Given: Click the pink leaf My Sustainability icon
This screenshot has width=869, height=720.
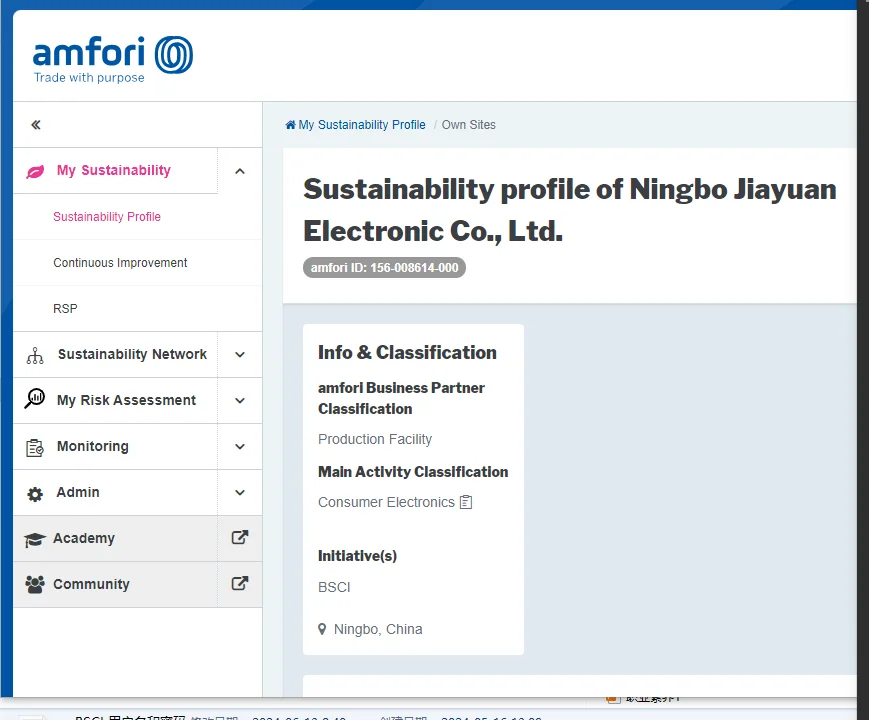Looking at the screenshot, I should [x=35, y=171].
